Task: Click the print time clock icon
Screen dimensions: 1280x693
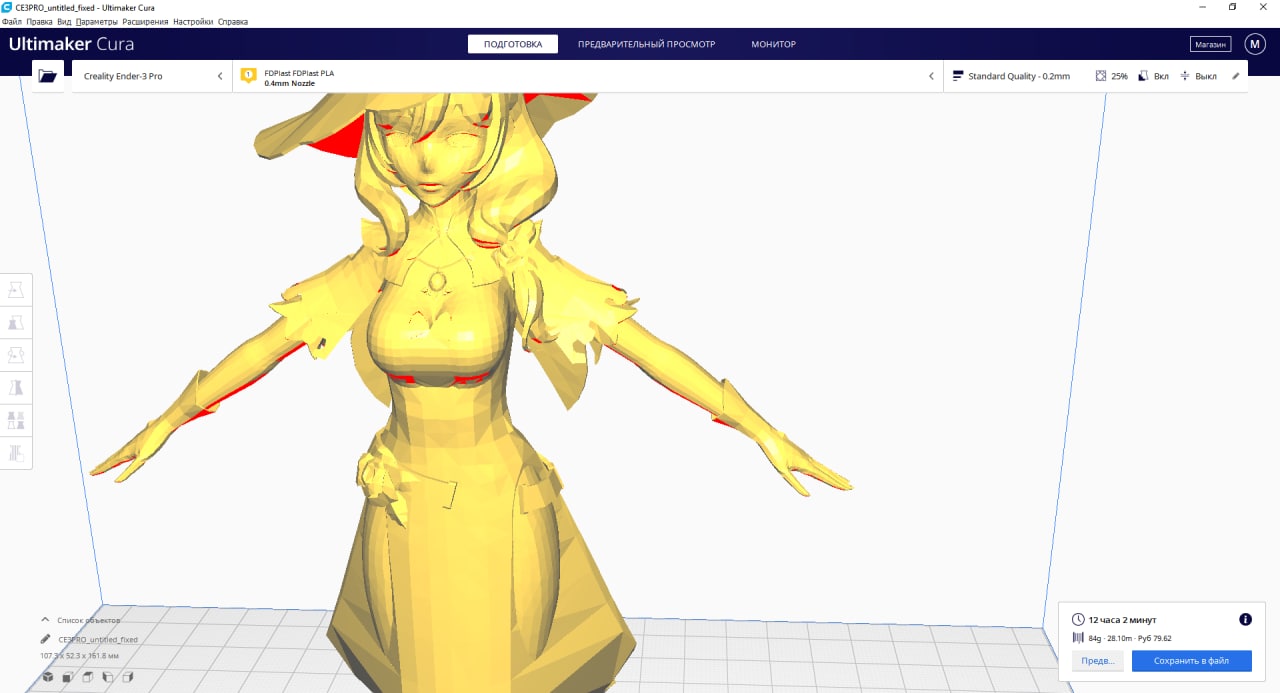Action: click(1078, 620)
